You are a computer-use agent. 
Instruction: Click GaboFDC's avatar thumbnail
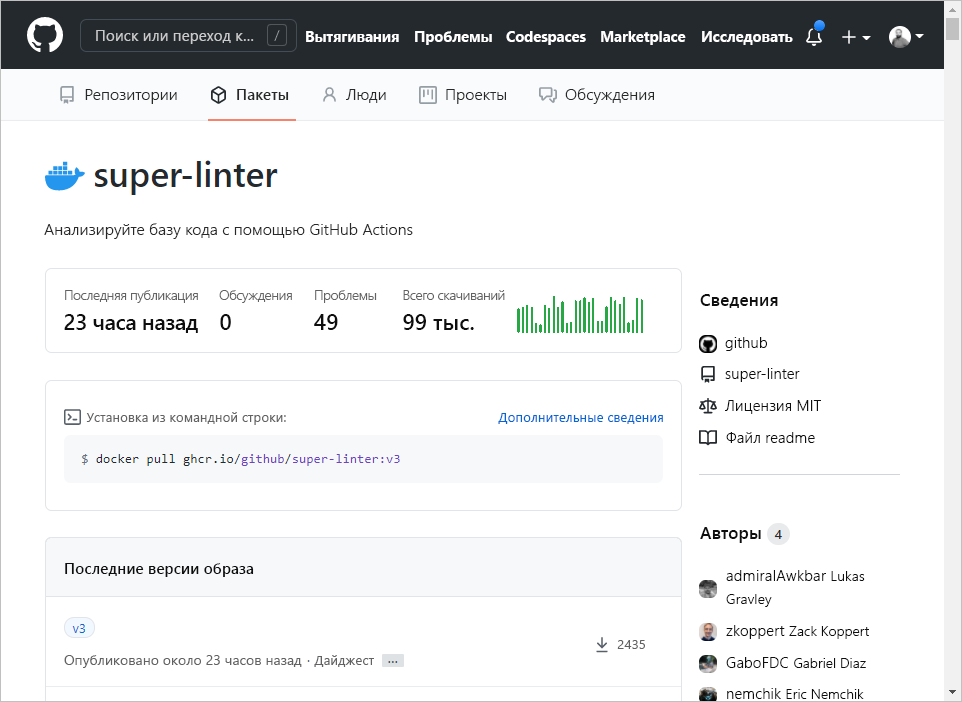tap(708, 663)
